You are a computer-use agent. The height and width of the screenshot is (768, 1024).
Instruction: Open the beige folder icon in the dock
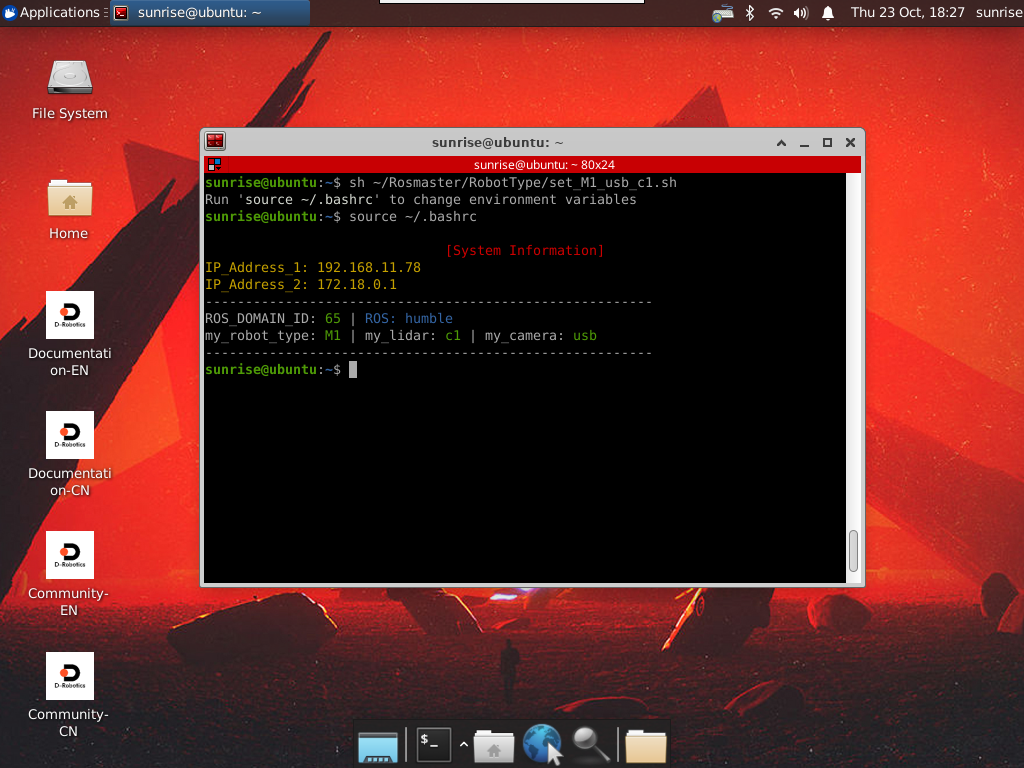pos(646,745)
